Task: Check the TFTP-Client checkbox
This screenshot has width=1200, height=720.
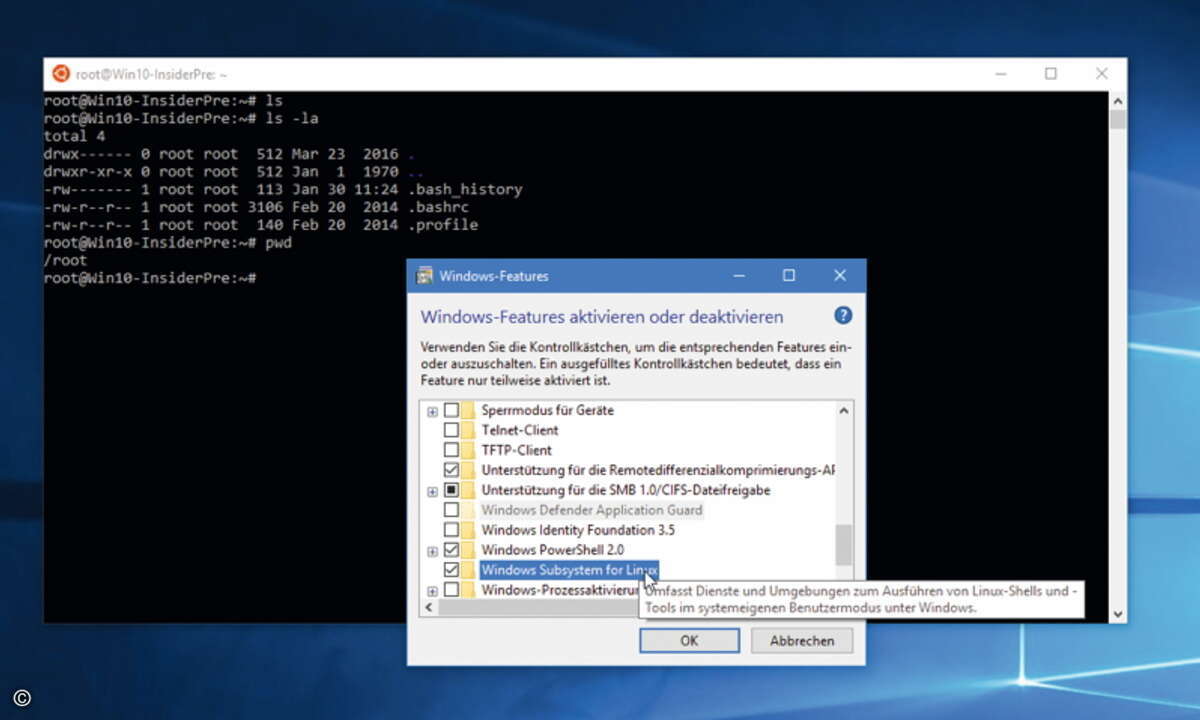Action: (x=452, y=450)
